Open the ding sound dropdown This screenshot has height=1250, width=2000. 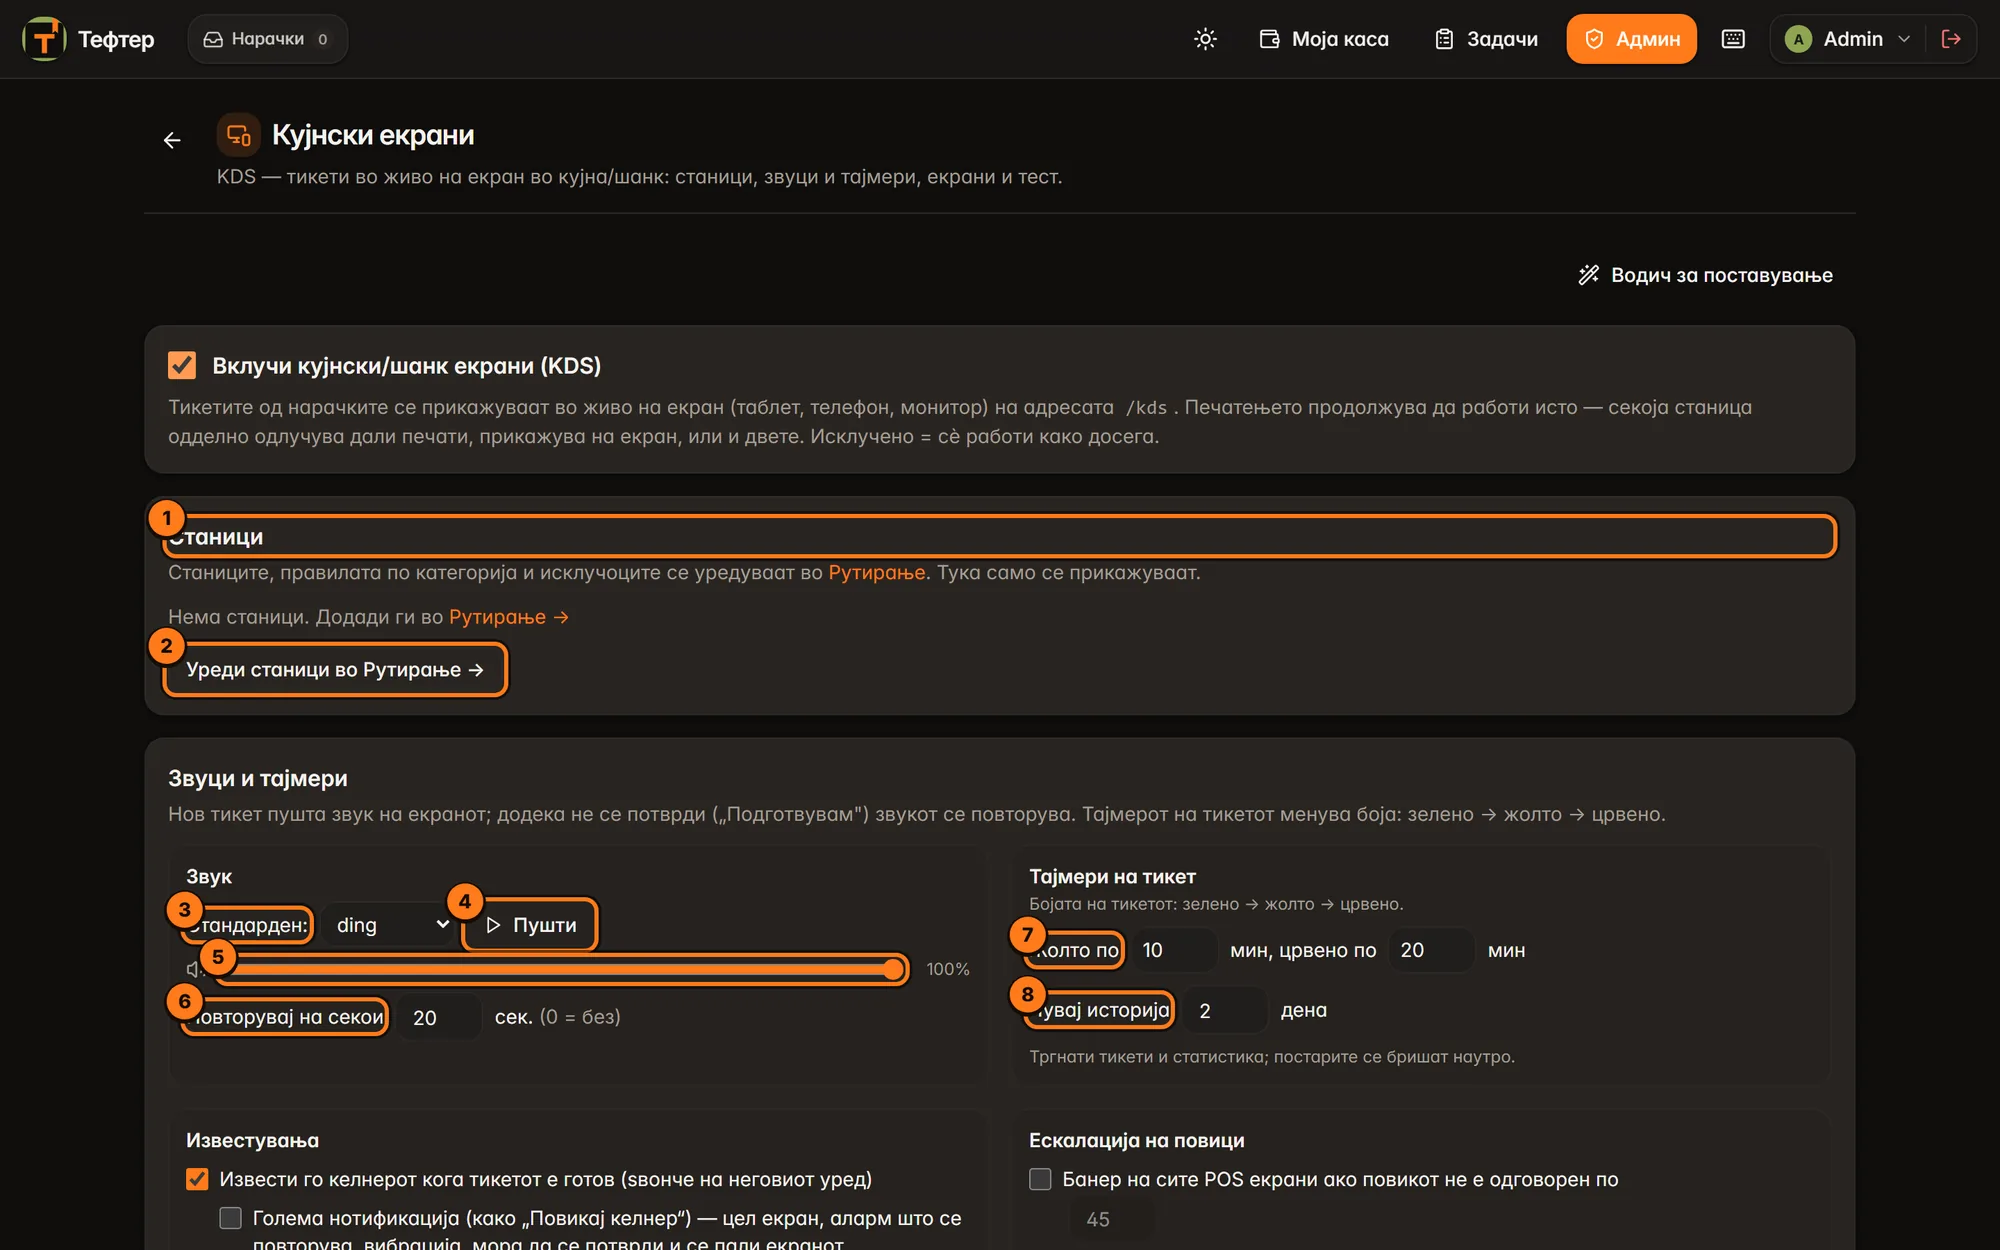(x=391, y=925)
